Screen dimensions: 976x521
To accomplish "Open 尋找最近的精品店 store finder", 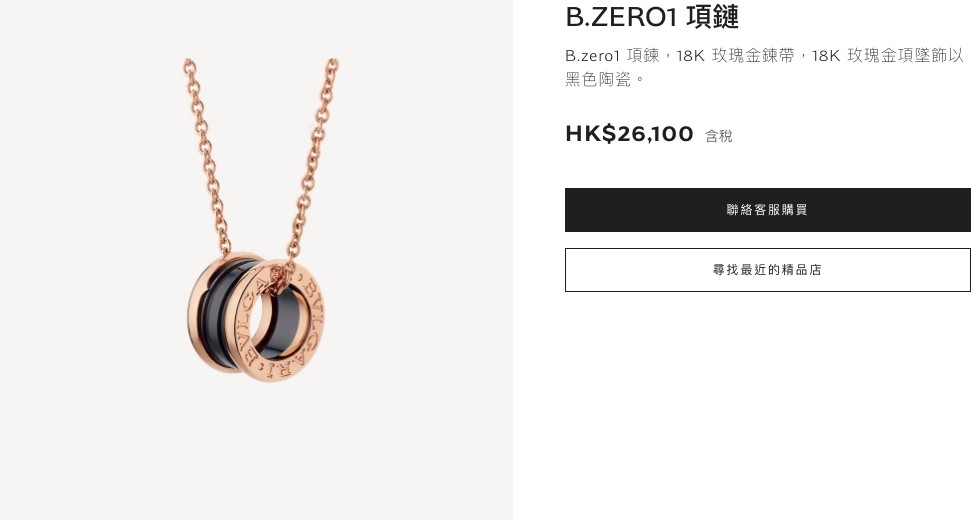I will [x=767, y=270].
